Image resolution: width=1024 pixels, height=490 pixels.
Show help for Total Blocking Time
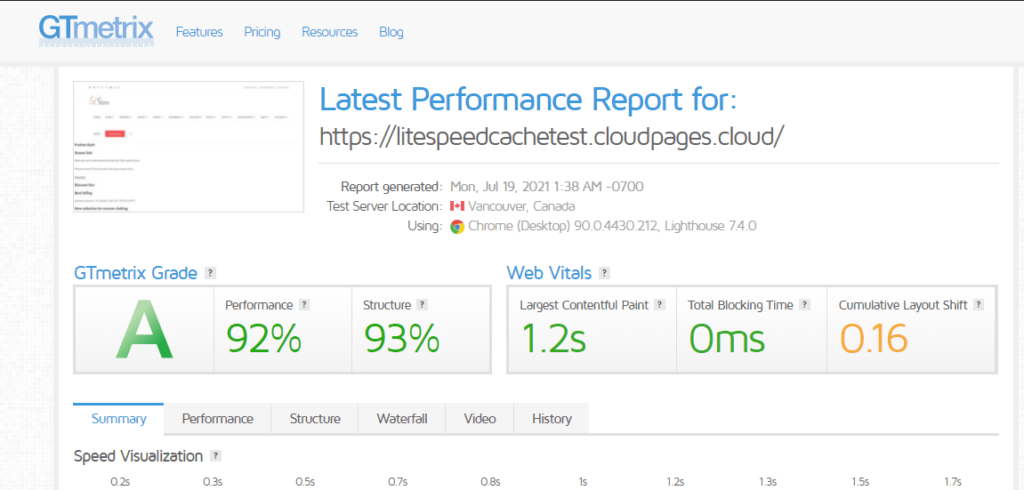(x=805, y=304)
